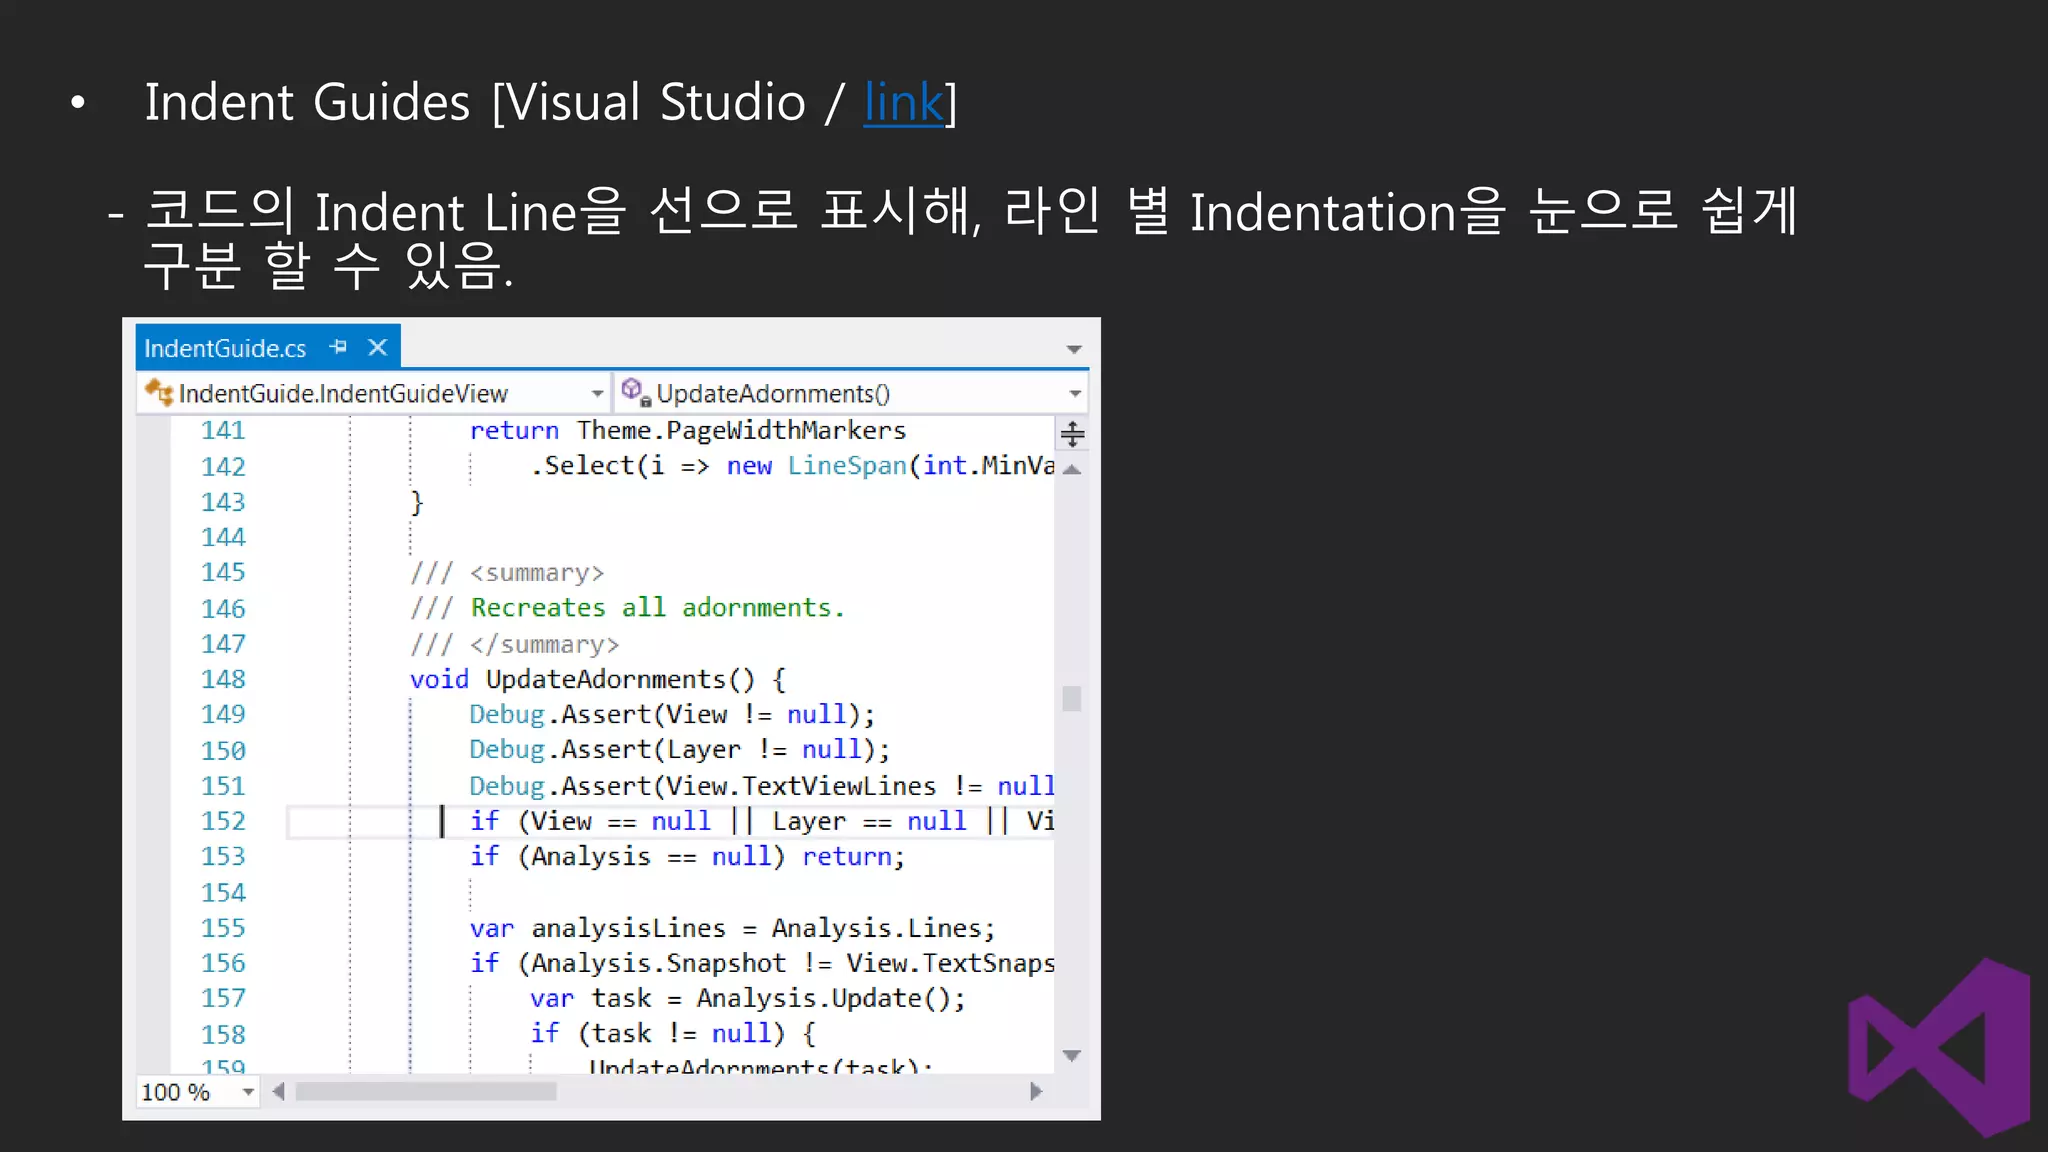Close the IndentGuide.cs tab
2048x1152 pixels.
[377, 347]
